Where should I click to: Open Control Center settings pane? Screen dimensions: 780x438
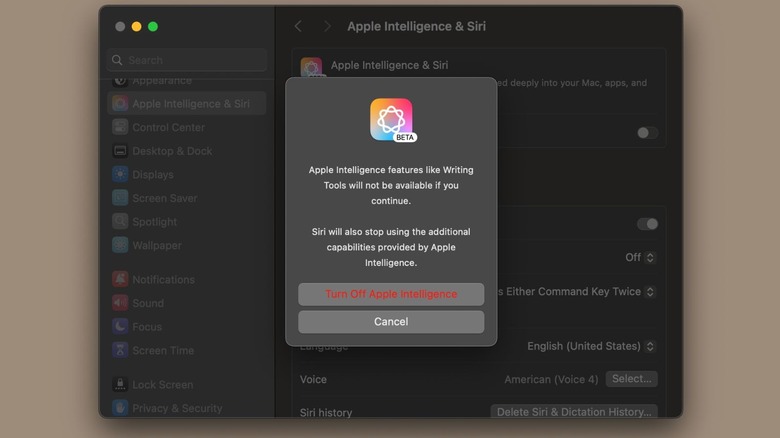187,127
